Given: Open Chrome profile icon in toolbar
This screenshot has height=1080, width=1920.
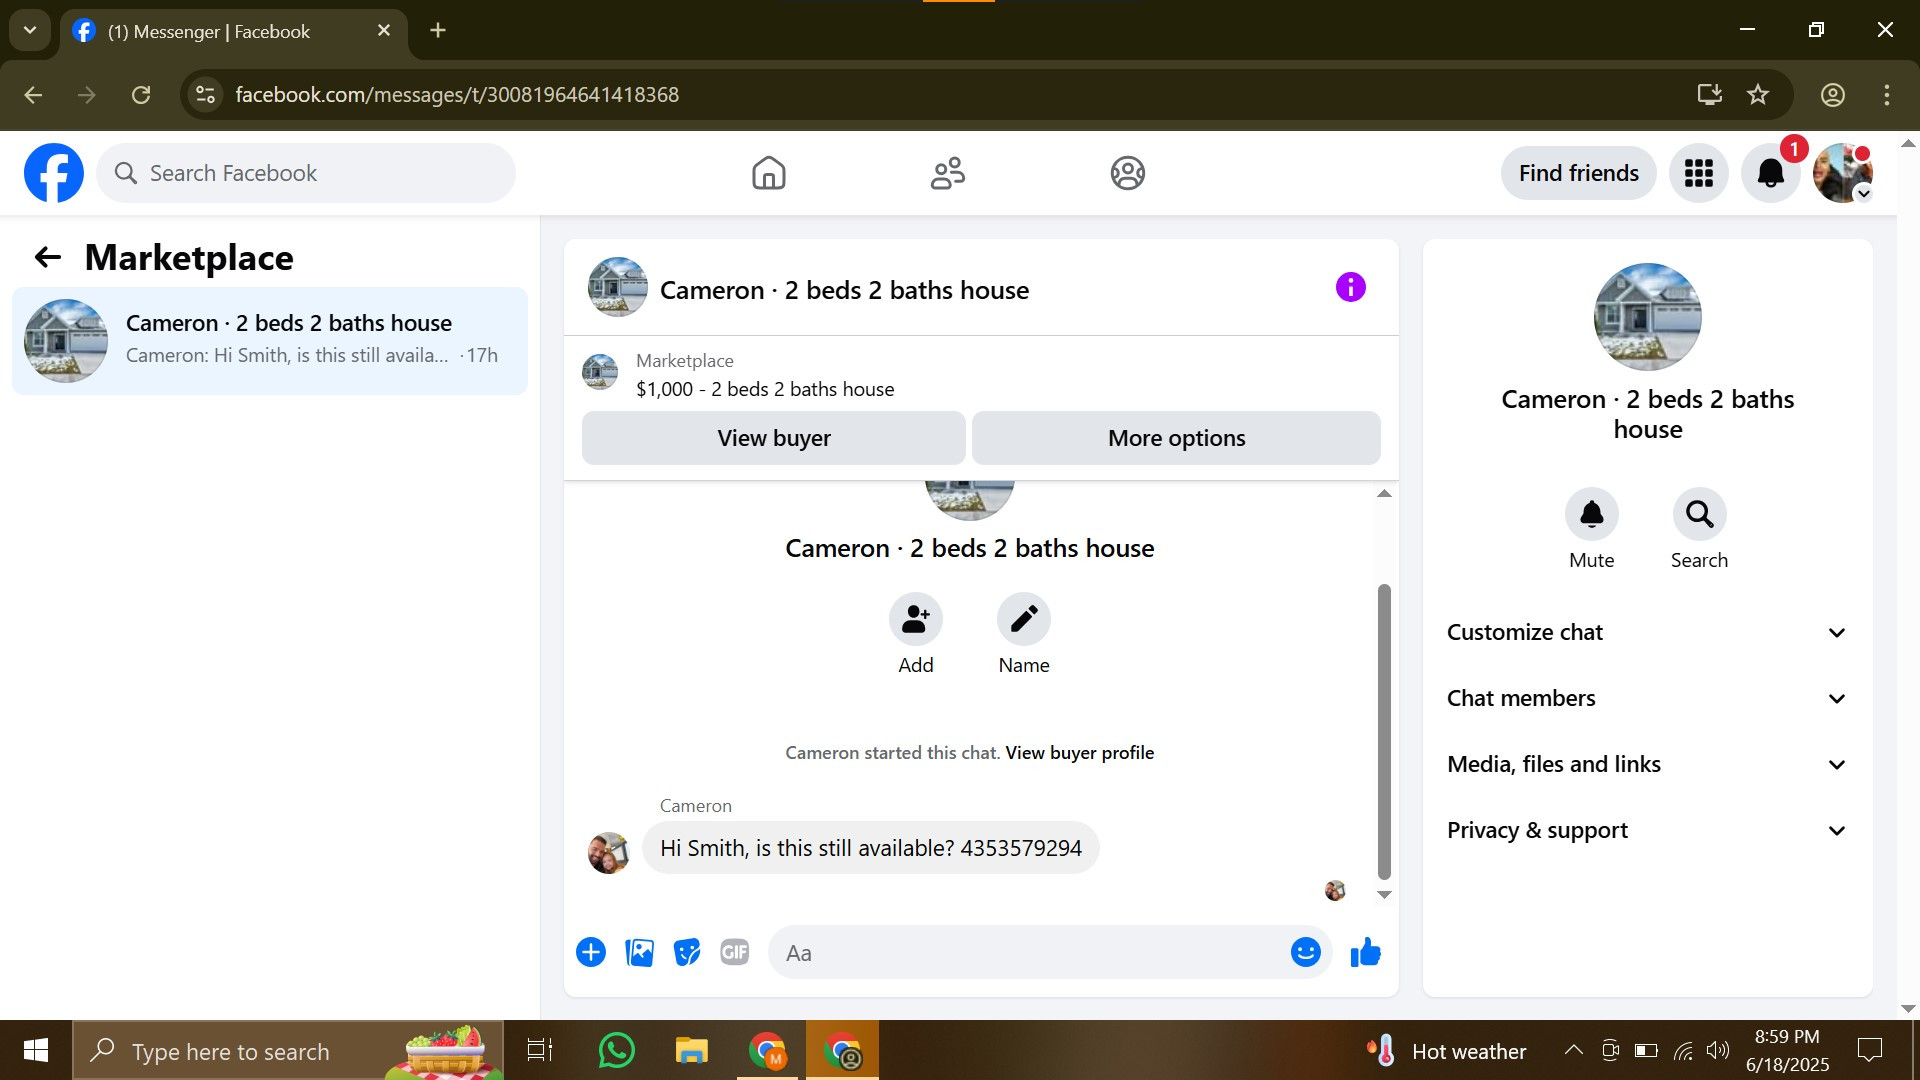Looking at the screenshot, I should 1832,95.
